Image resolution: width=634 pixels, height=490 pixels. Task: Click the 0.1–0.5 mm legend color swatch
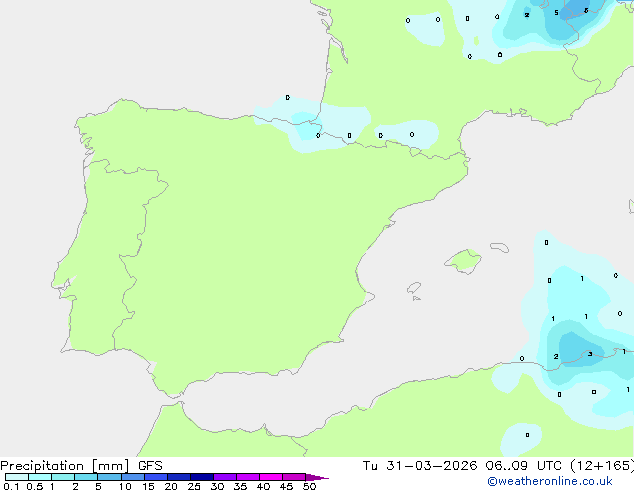pos(17,477)
